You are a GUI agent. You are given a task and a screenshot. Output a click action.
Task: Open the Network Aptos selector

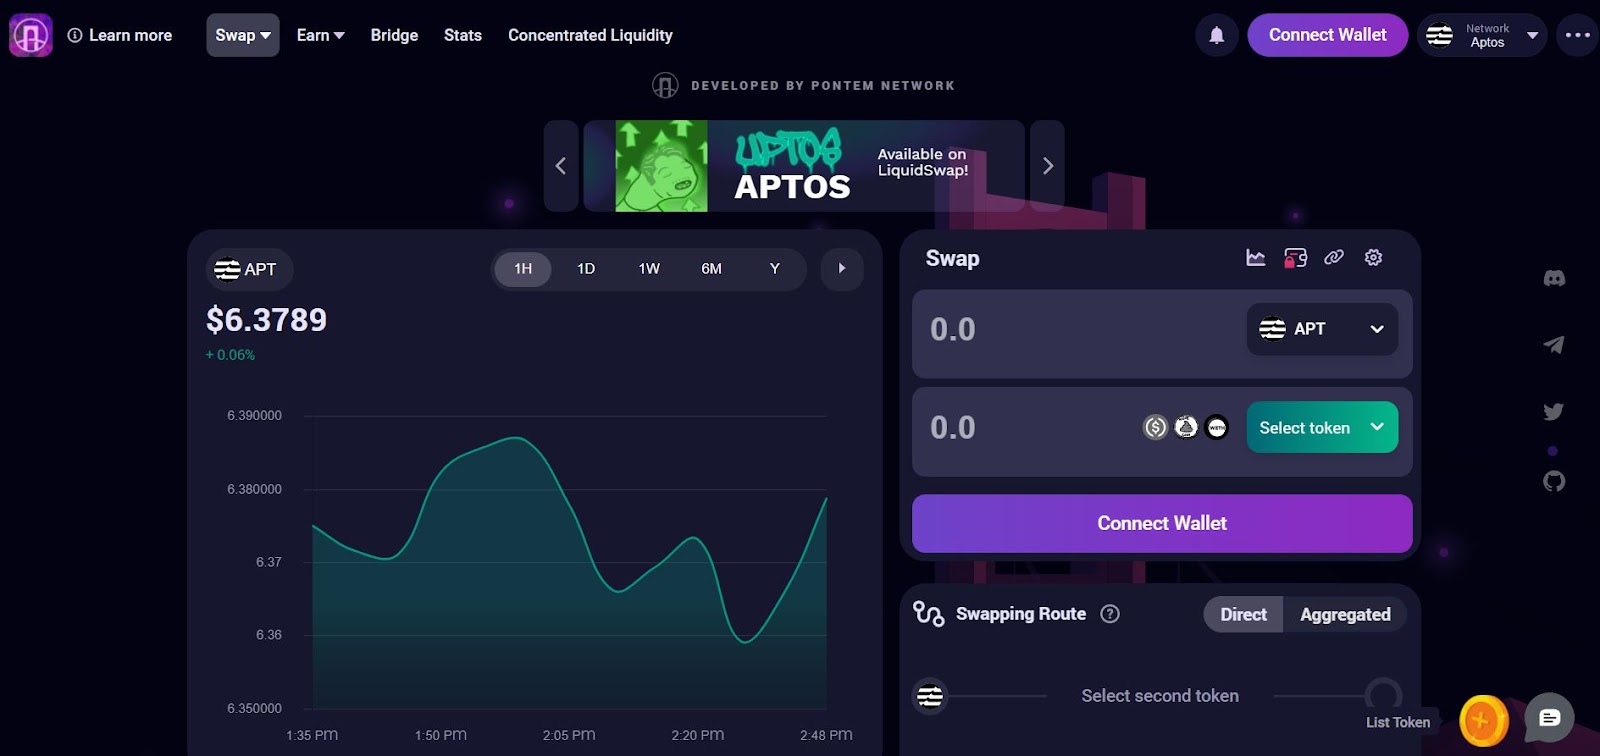pyautogui.click(x=1482, y=35)
